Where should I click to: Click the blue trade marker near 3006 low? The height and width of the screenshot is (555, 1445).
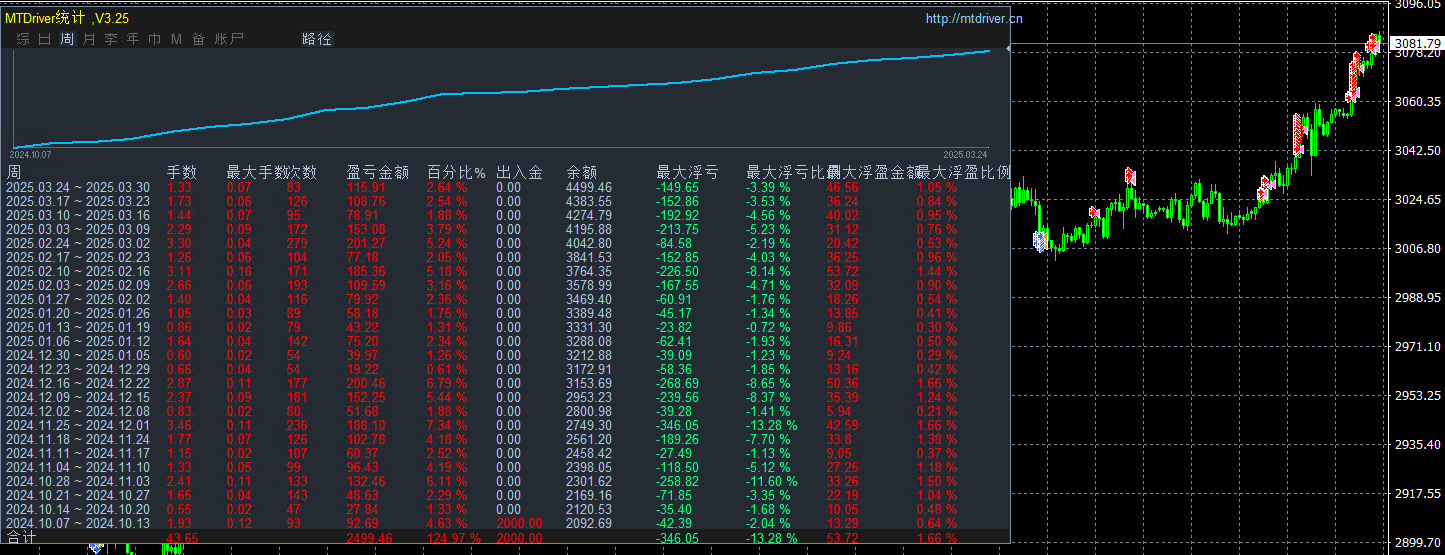(x=1040, y=240)
